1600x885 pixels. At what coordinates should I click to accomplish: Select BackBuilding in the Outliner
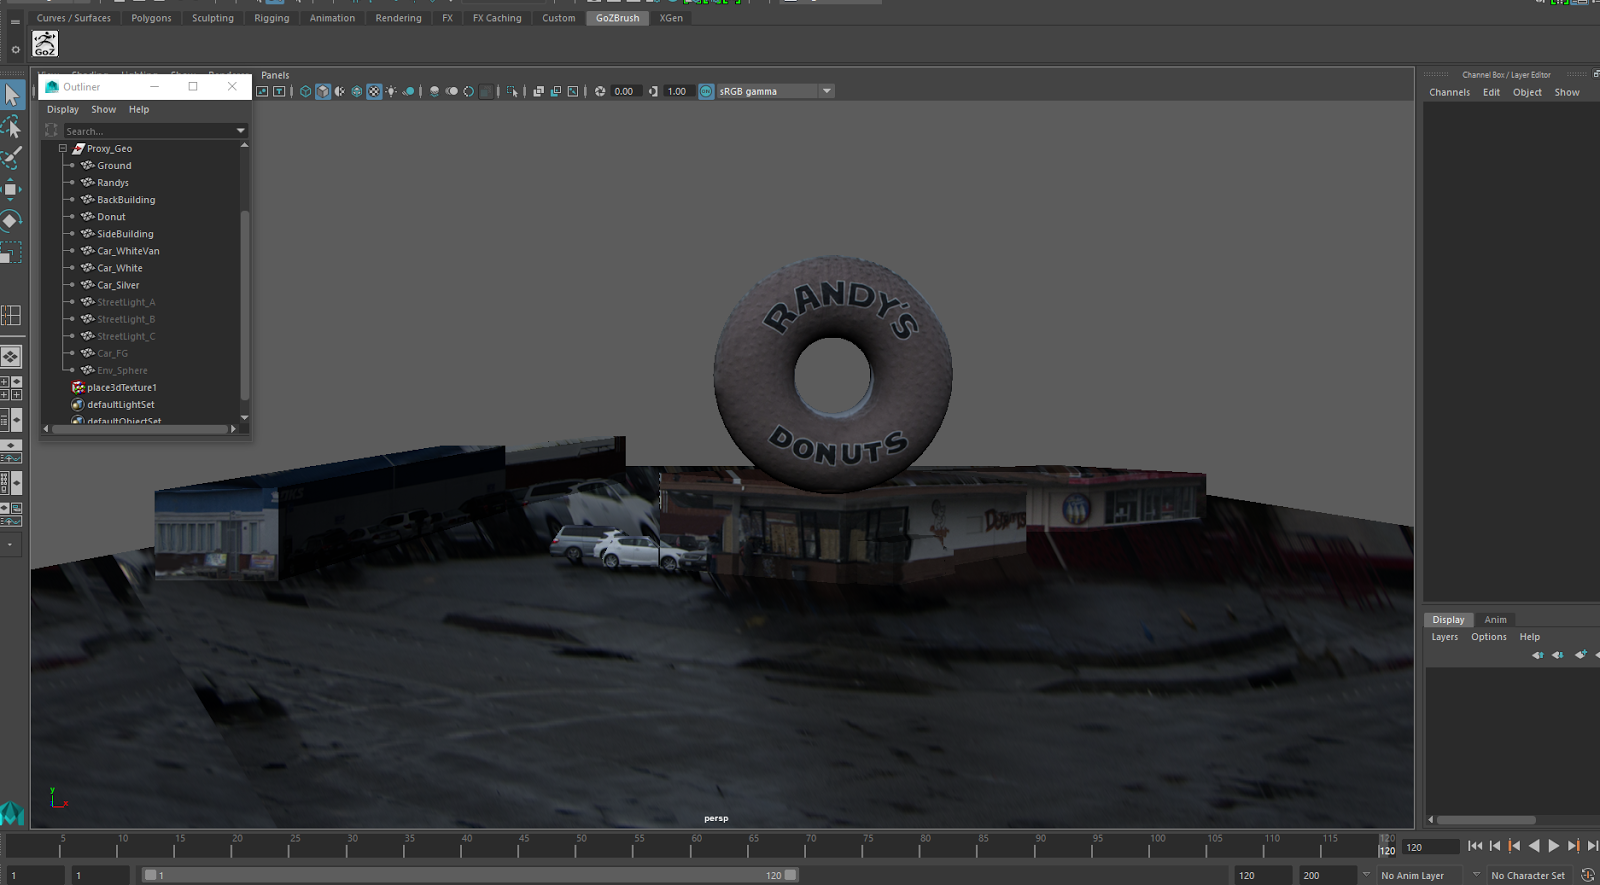[126, 200]
